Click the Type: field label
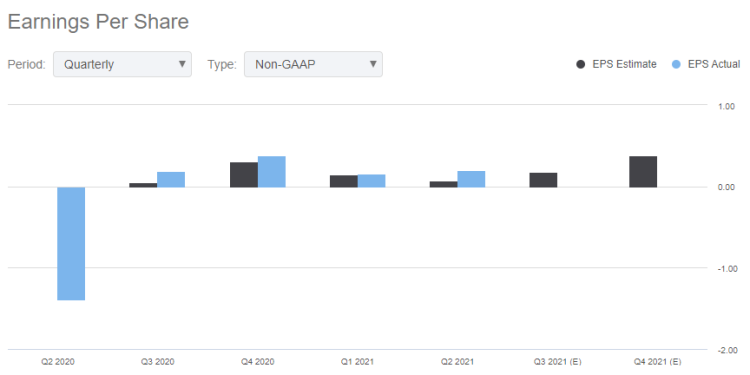 pos(222,65)
